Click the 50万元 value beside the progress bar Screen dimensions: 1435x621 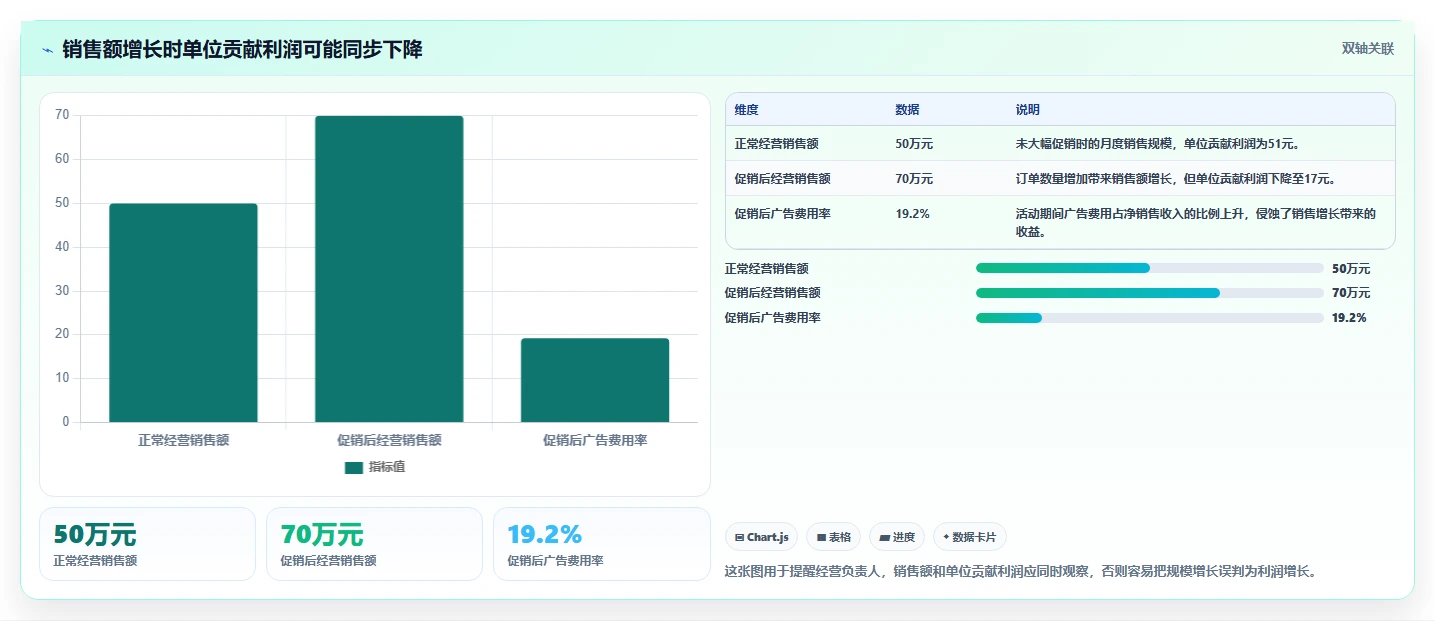[1351, 269]
